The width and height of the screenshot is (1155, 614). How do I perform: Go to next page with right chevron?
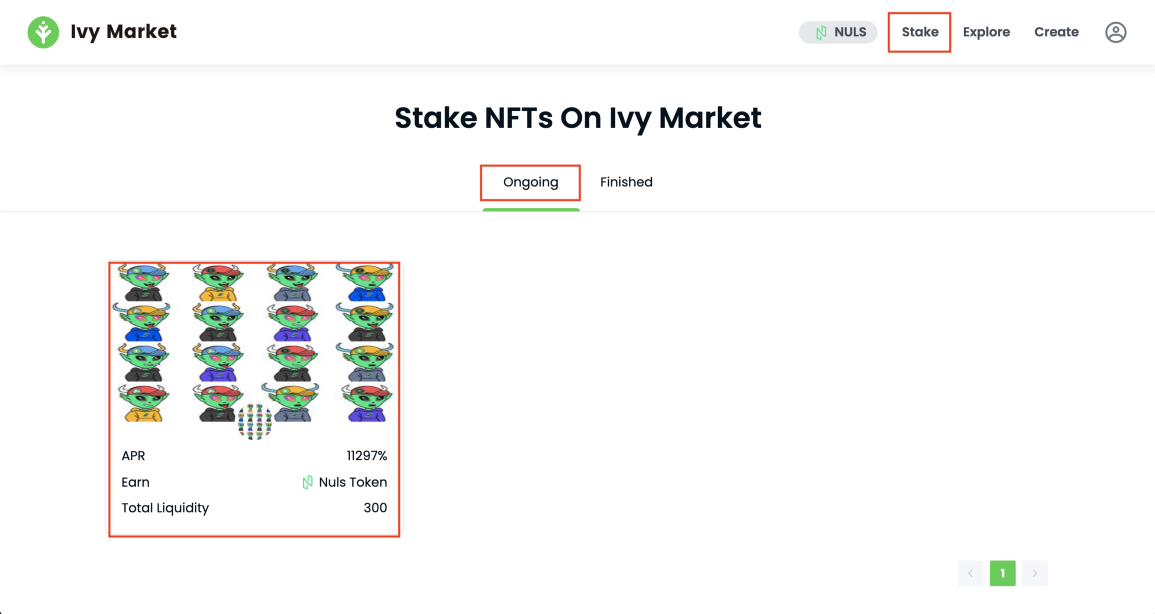(1035, 574)
